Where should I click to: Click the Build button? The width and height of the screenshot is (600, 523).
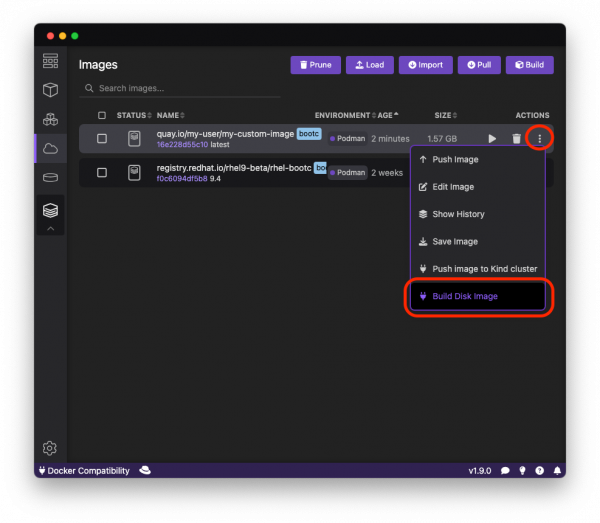[x=530, y=65]
